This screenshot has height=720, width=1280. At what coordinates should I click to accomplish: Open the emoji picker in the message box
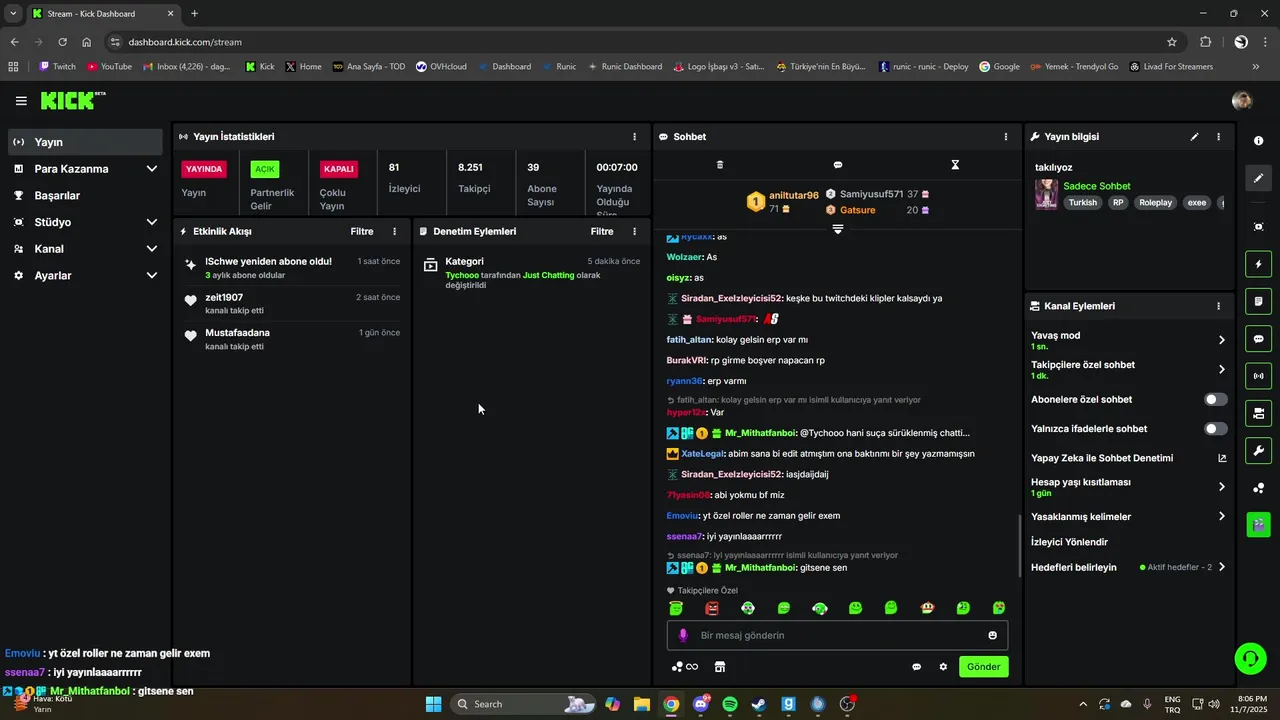pyautogui.click(x=992, y=635)
